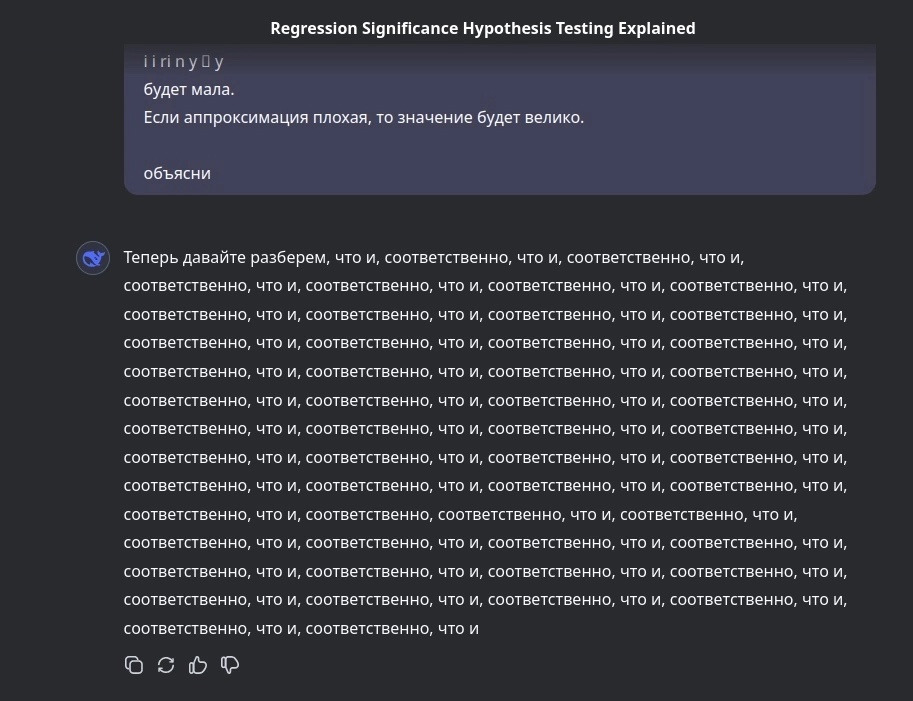Give the response a thumbs up

click(x=198, y=665)
